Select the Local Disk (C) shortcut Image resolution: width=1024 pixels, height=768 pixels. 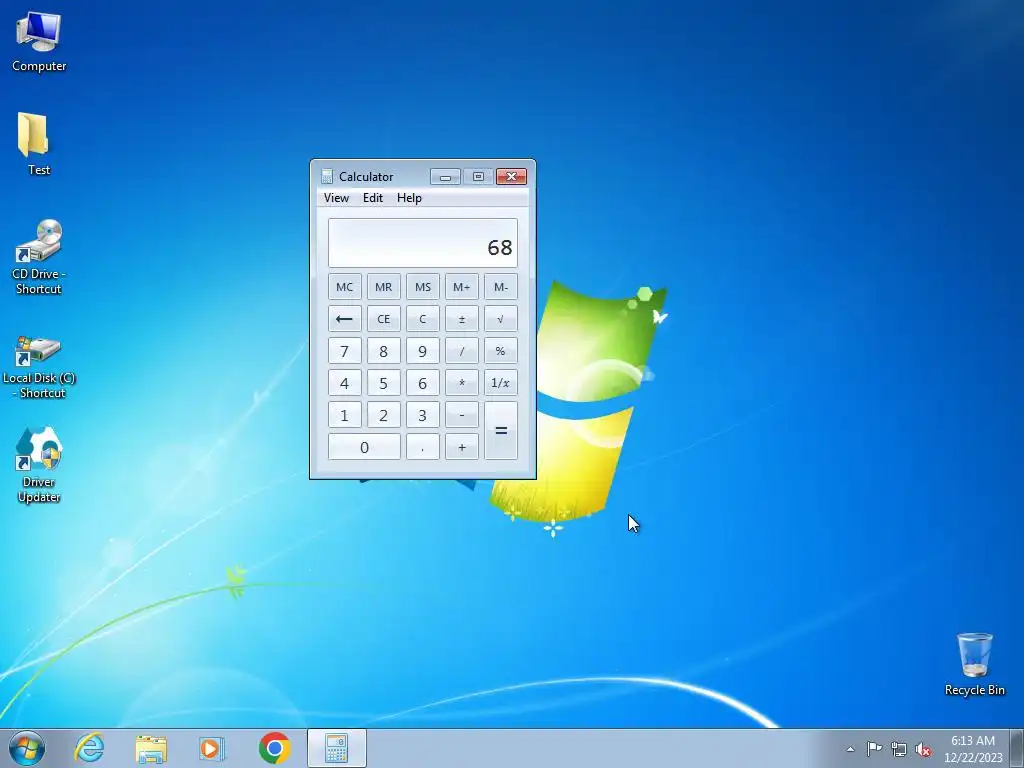coord(39,366)
